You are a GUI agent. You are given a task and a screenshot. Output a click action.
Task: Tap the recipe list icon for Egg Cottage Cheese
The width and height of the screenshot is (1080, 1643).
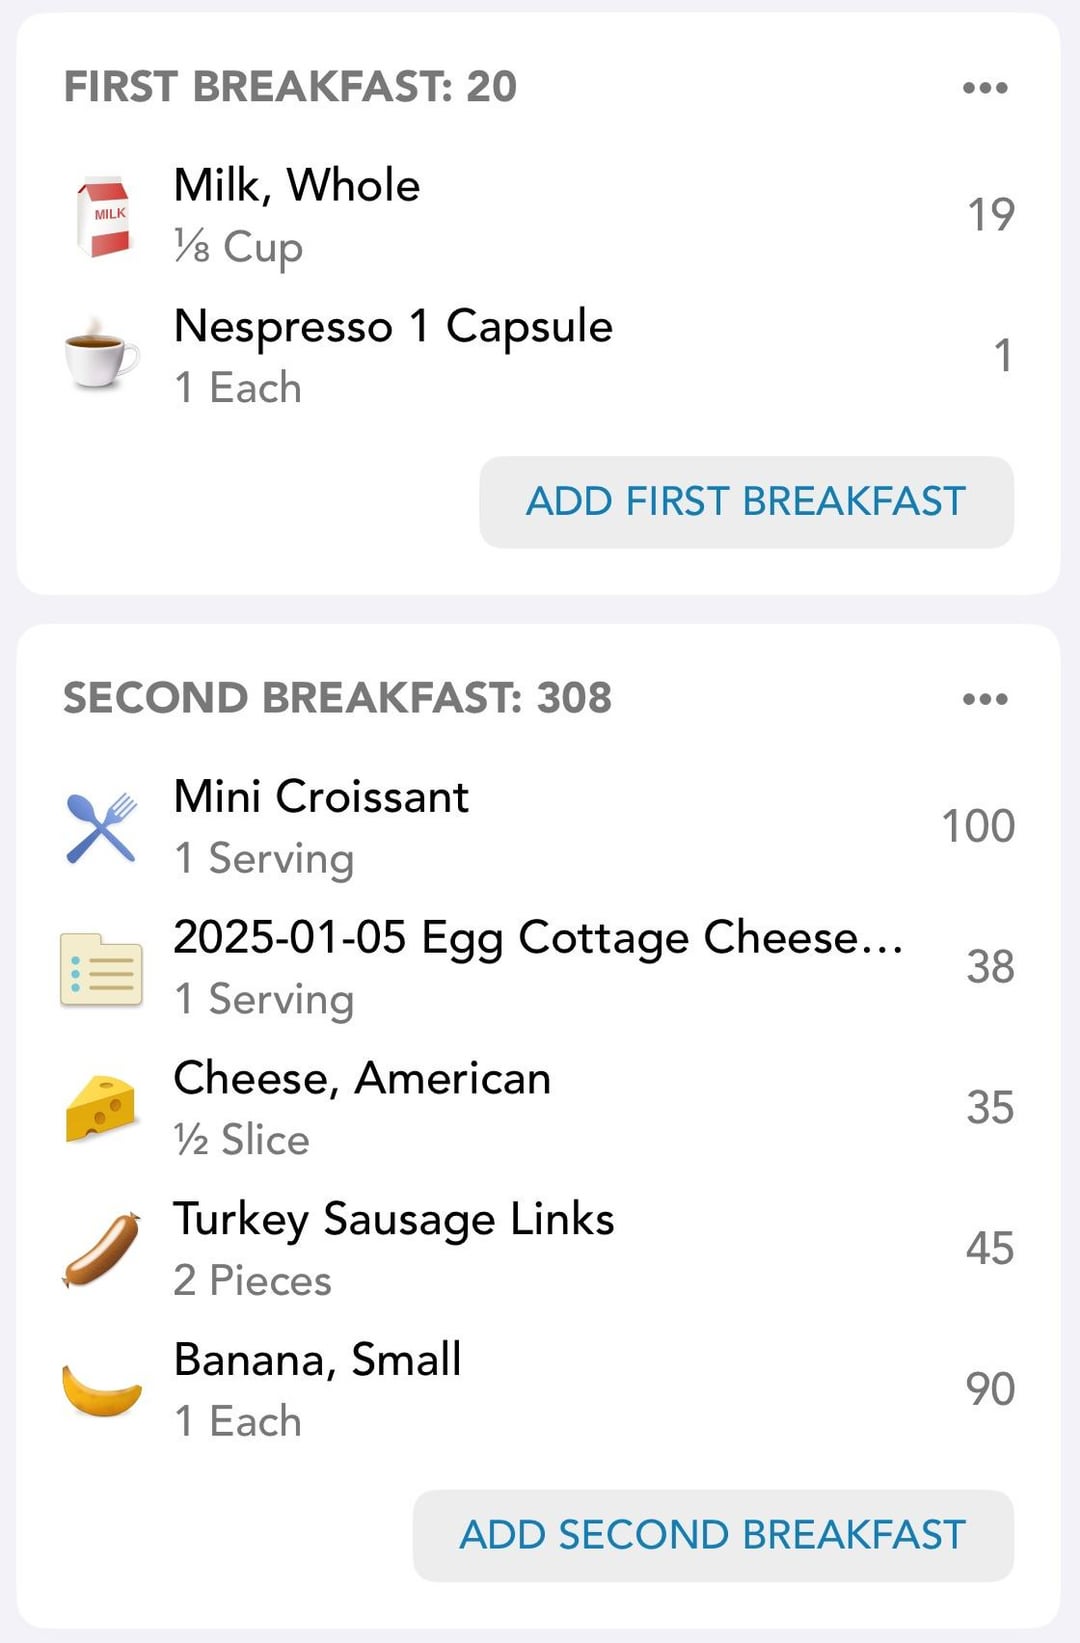click(101, 968)
